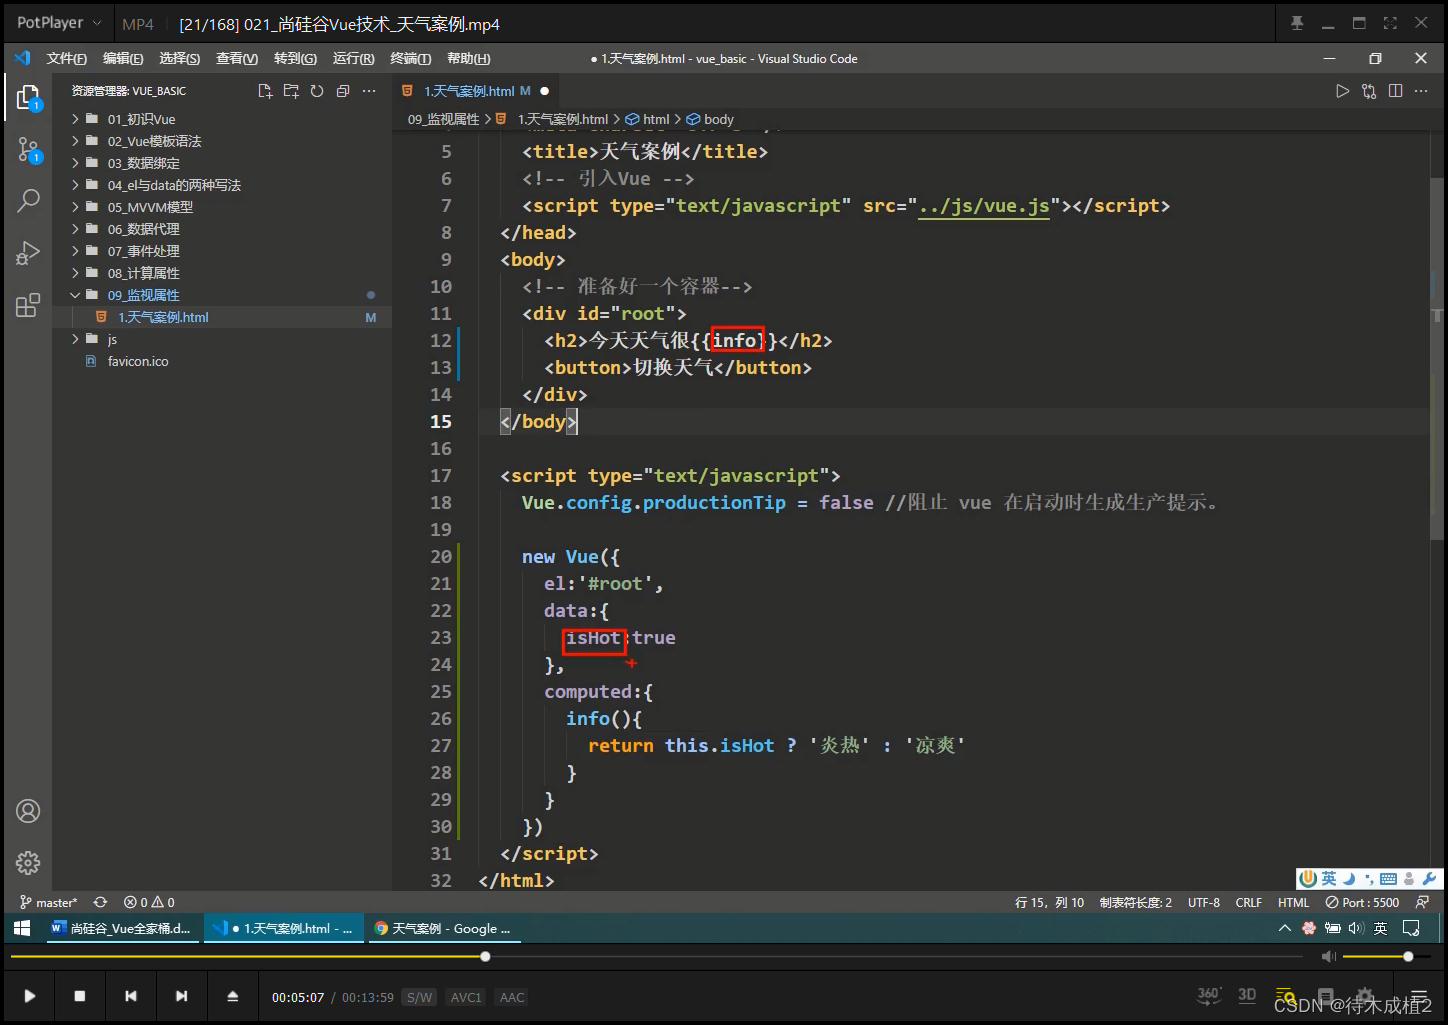
Task: Open the PotPlayer main menu dropdown
Action: coord(59,23)
